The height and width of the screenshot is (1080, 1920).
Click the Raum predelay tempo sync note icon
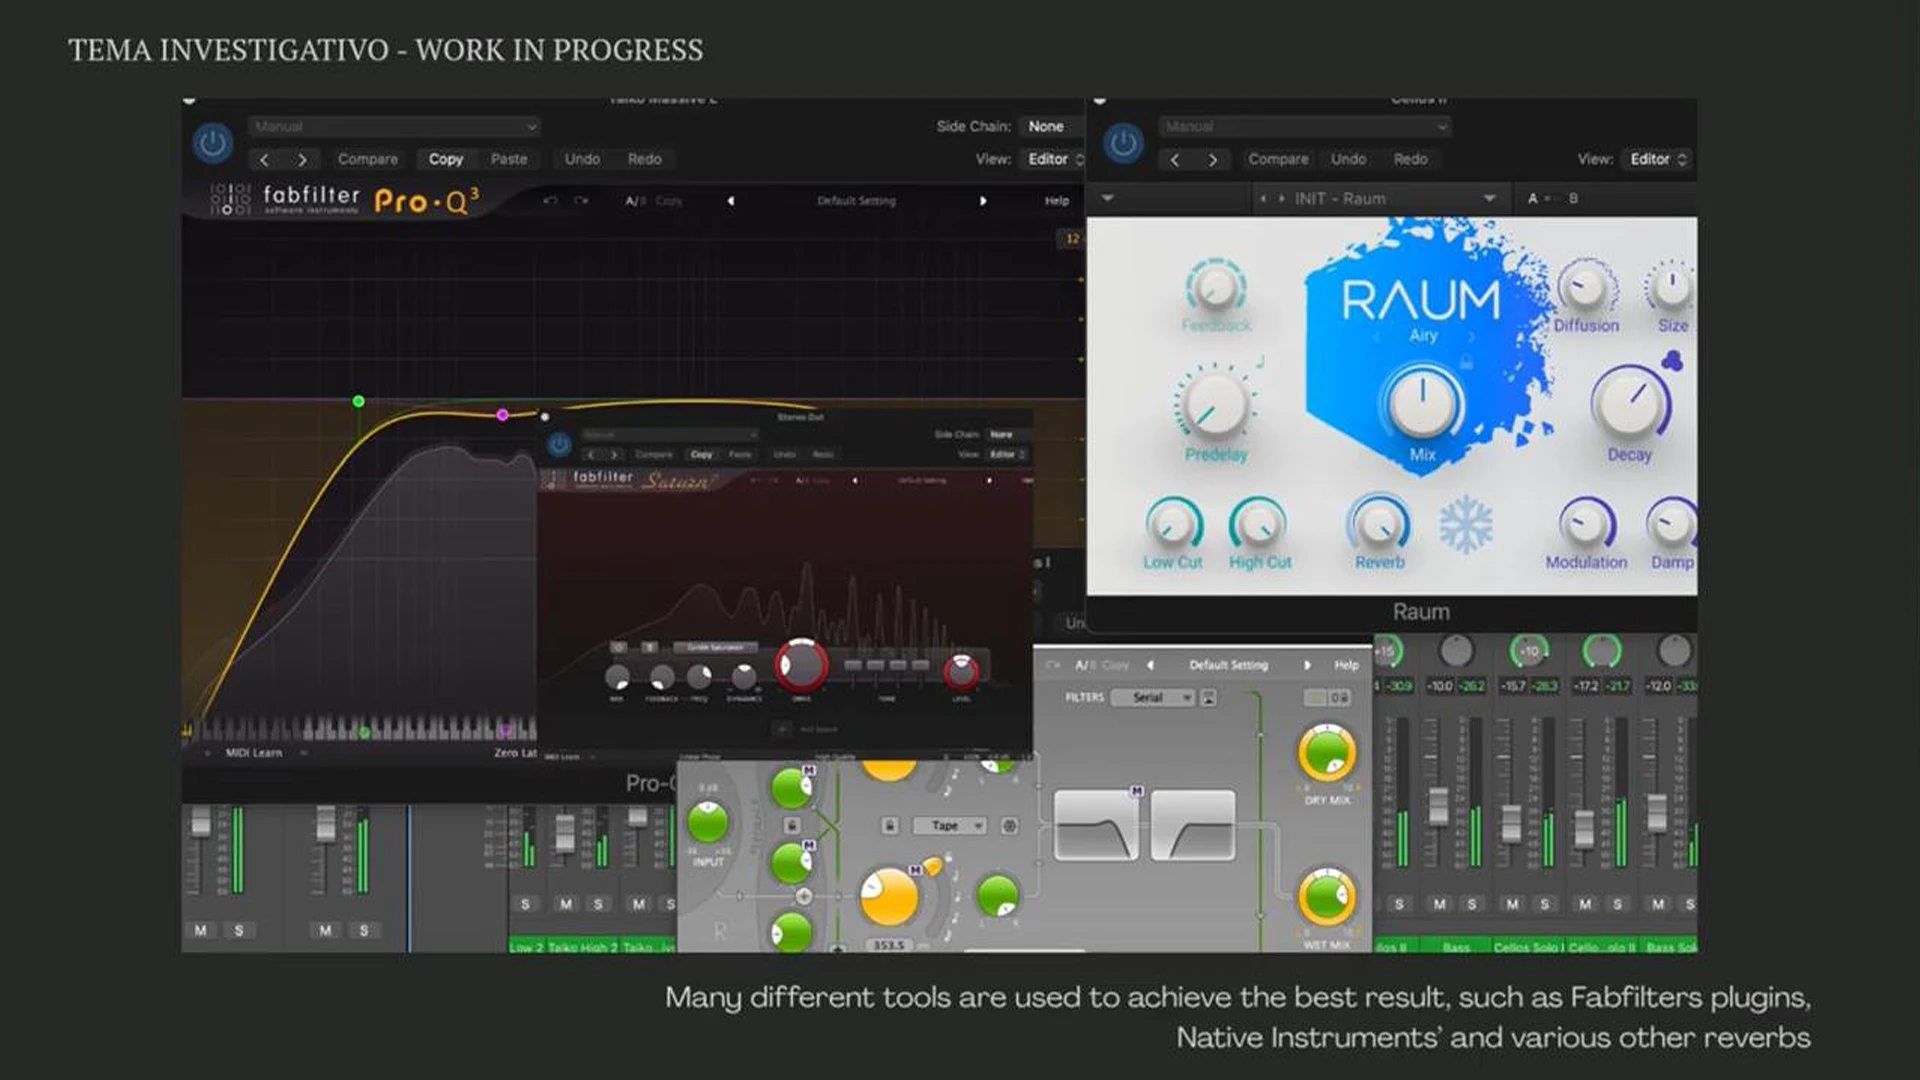click(1260, 362)
